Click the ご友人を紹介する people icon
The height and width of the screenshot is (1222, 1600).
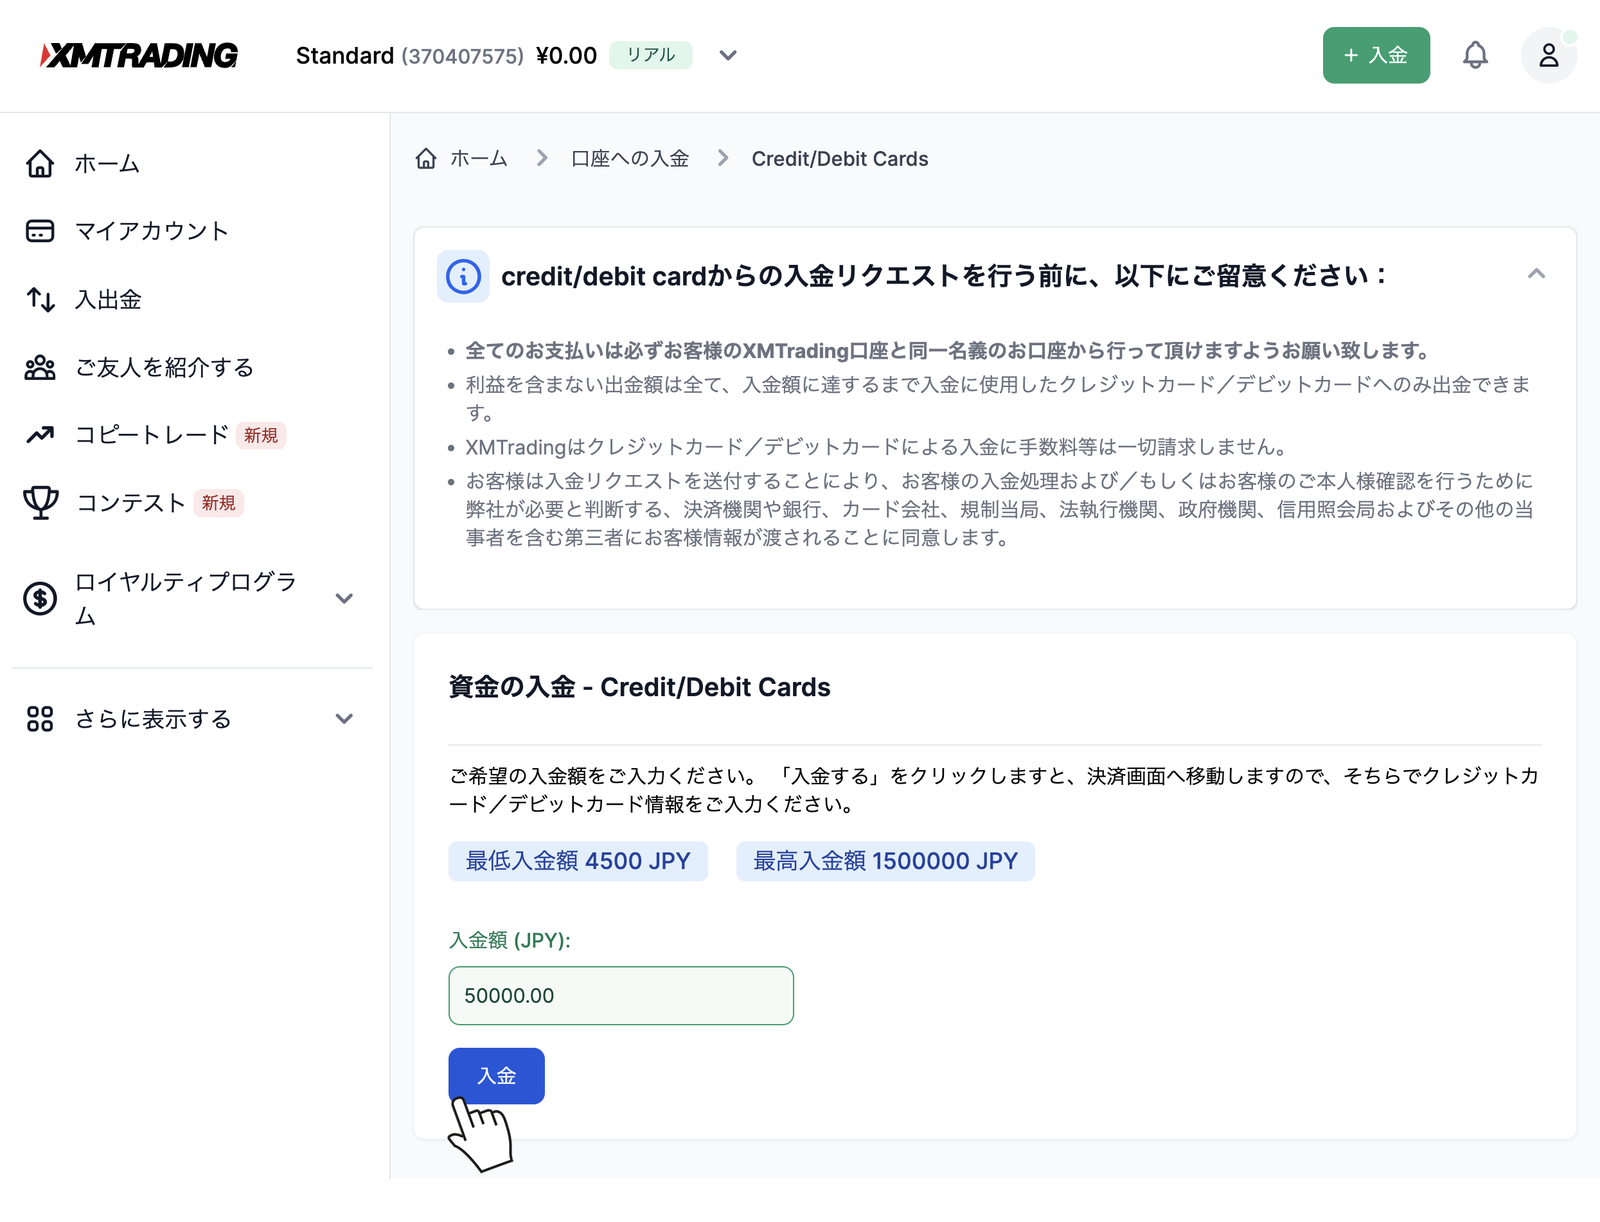(x=40, y=367)
